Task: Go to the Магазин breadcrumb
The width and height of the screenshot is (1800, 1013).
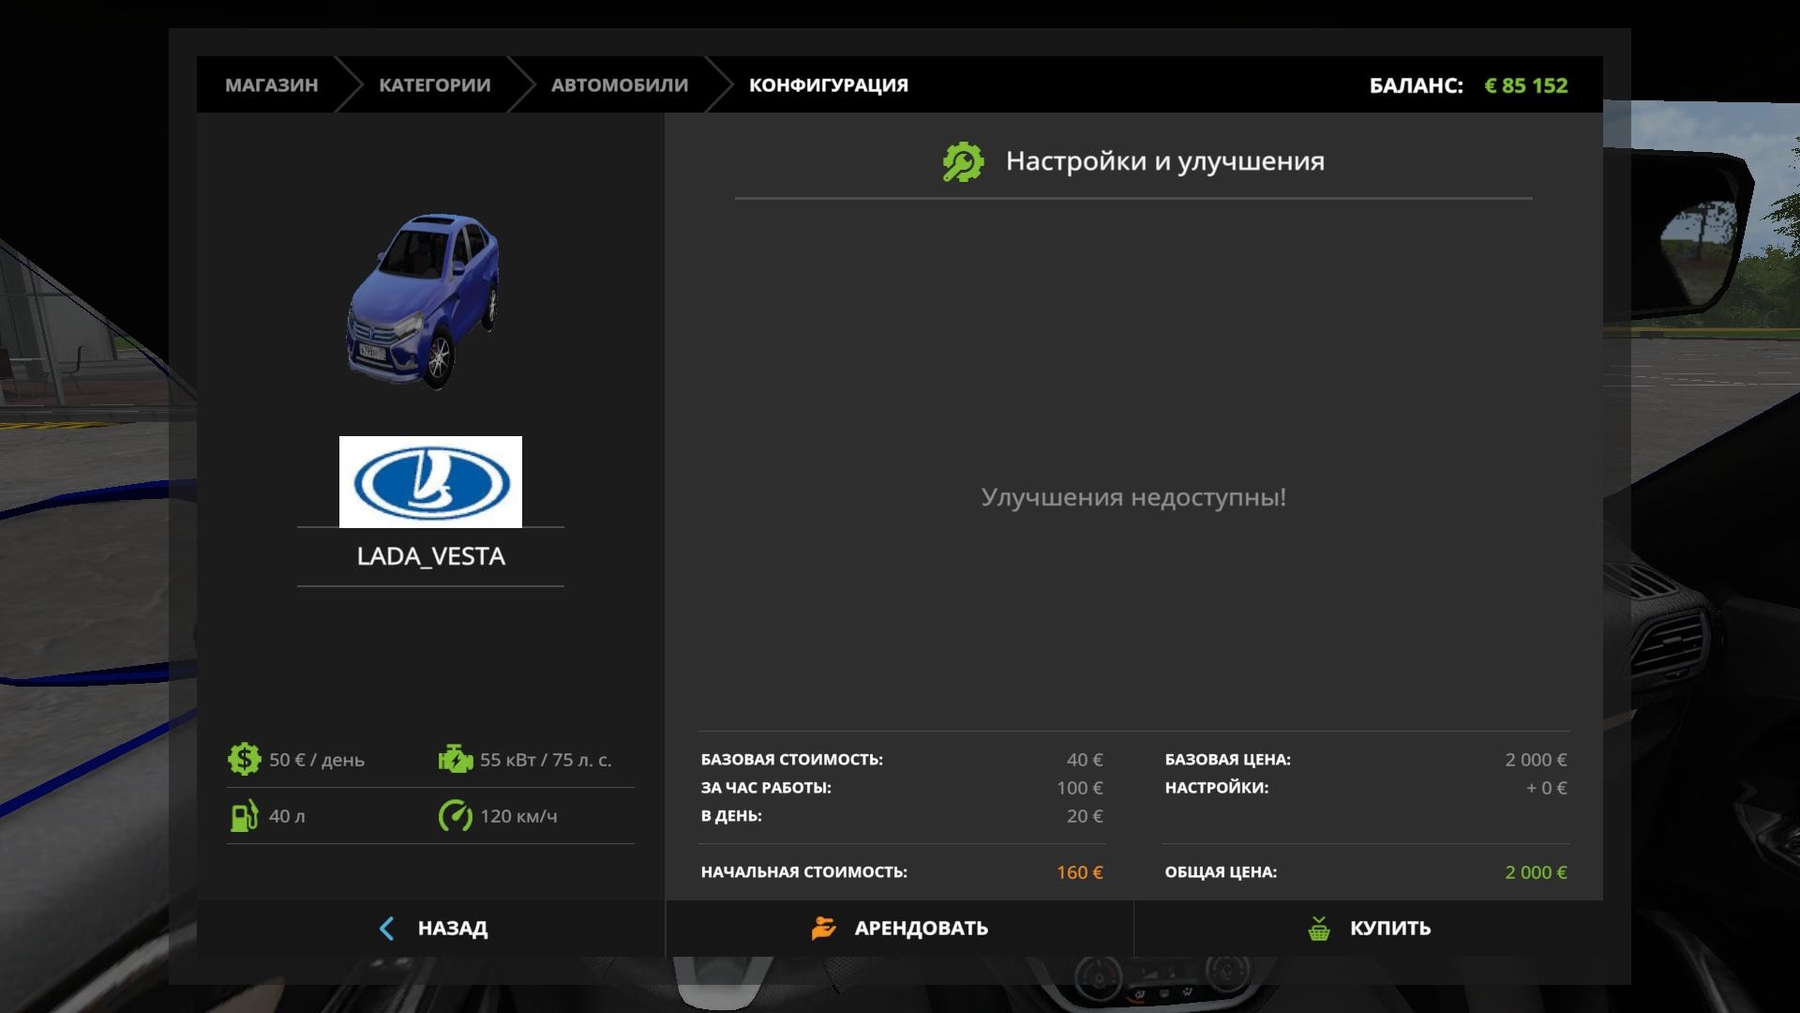Action: 271,85
